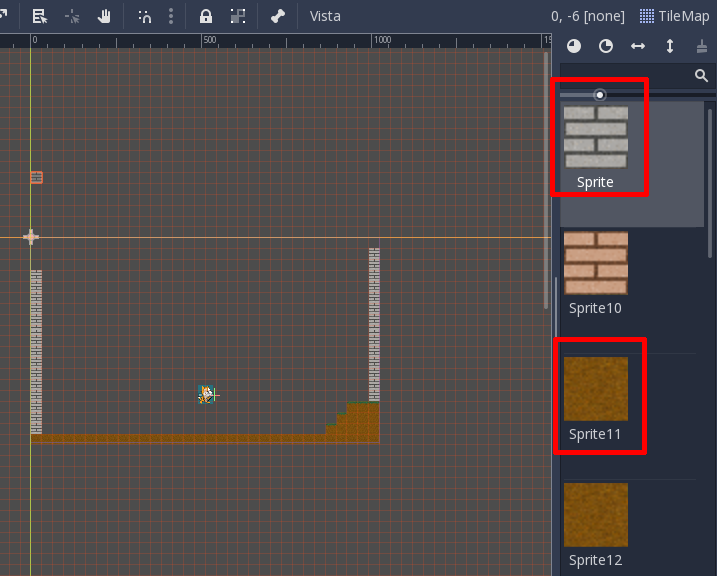Image resolution: width=717 pixels, height=576 pixels.
Task: Rotate tile right button
Action: (606, 46)
